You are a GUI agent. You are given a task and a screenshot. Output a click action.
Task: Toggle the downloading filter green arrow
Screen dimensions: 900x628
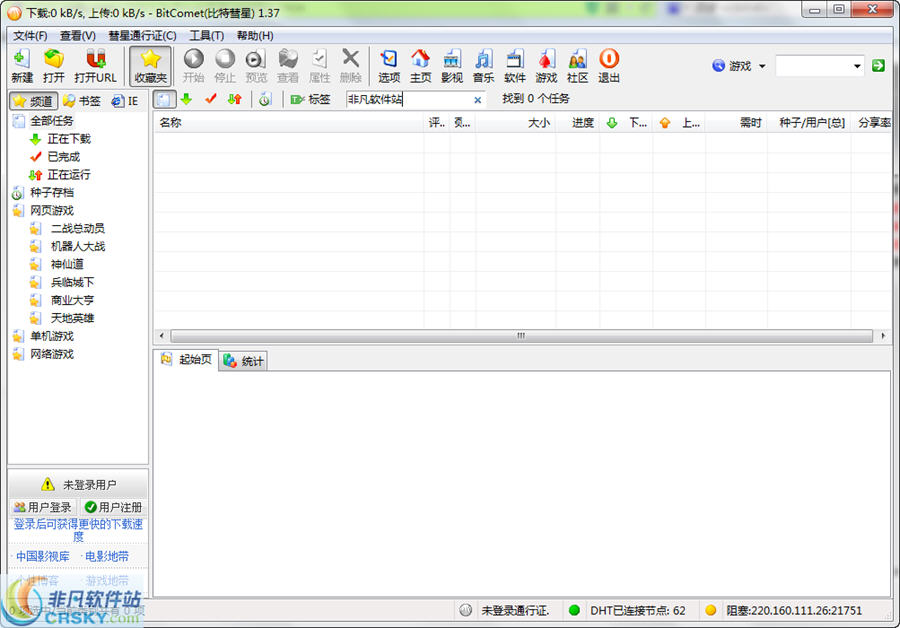point(187,99)
